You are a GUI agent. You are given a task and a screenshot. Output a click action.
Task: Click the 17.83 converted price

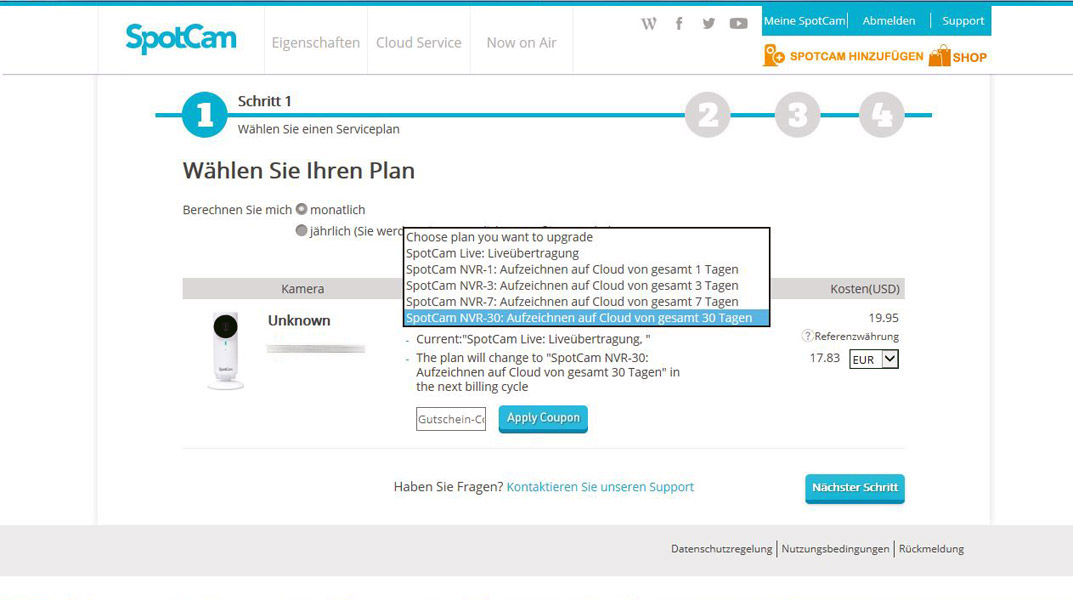[x=825, y=358]
